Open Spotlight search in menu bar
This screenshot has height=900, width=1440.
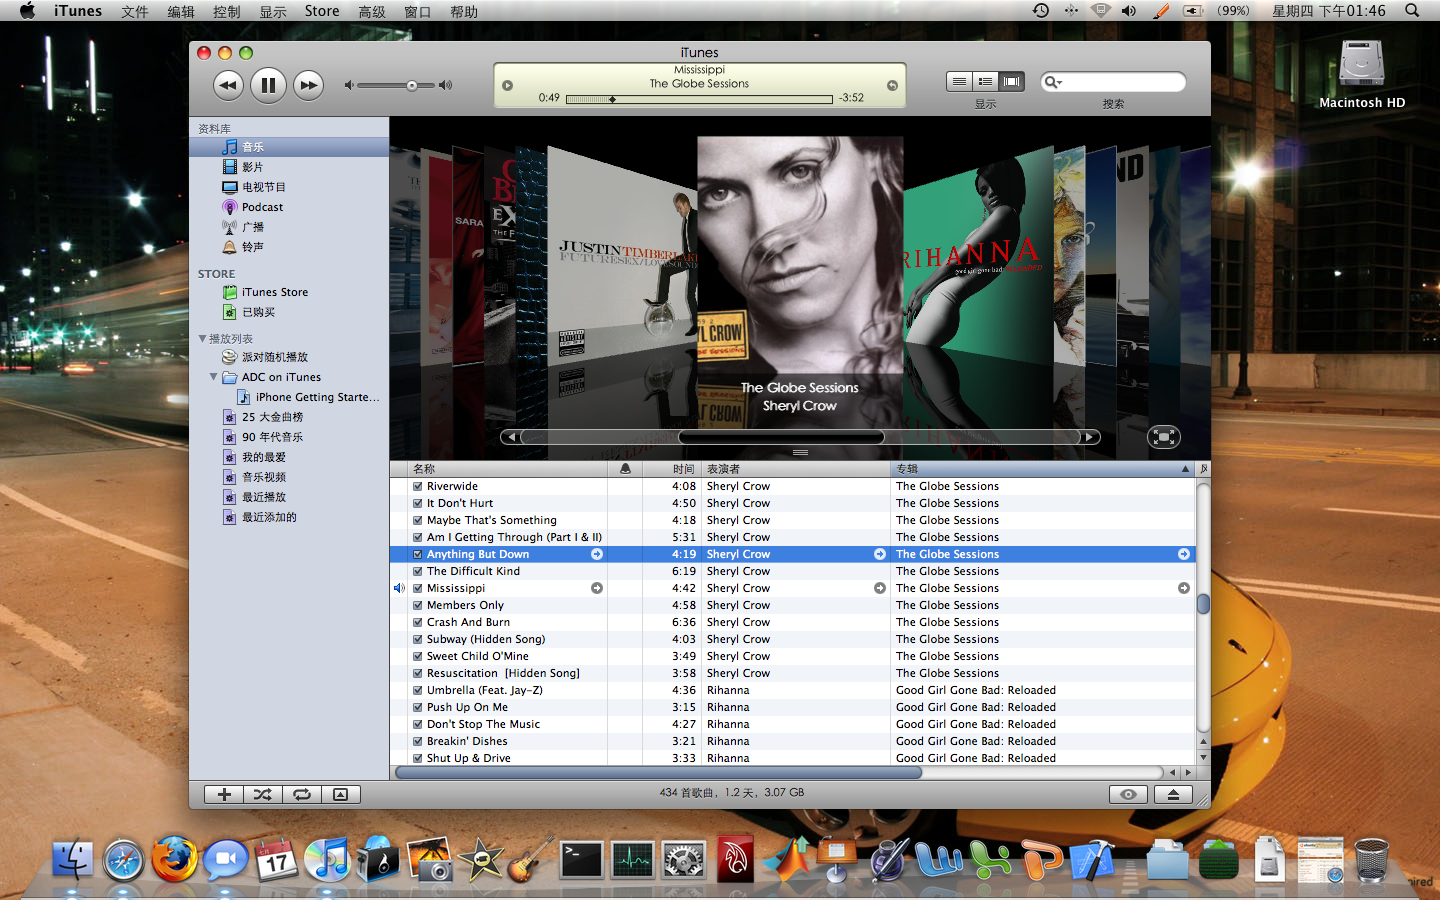click(x=1412, y=11)
